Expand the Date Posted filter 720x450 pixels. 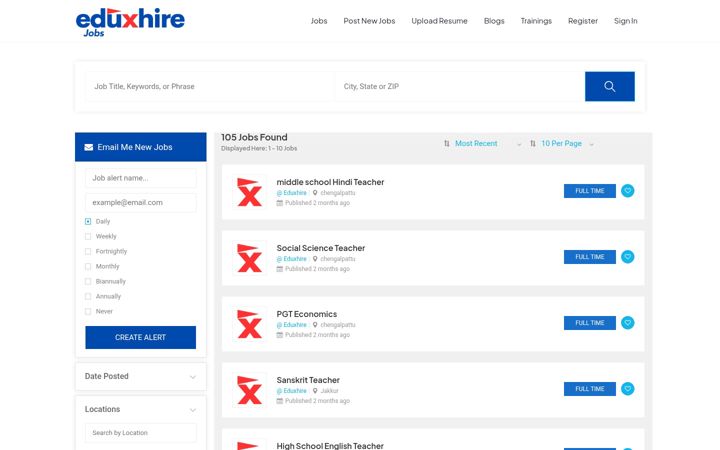pos(141,377)
